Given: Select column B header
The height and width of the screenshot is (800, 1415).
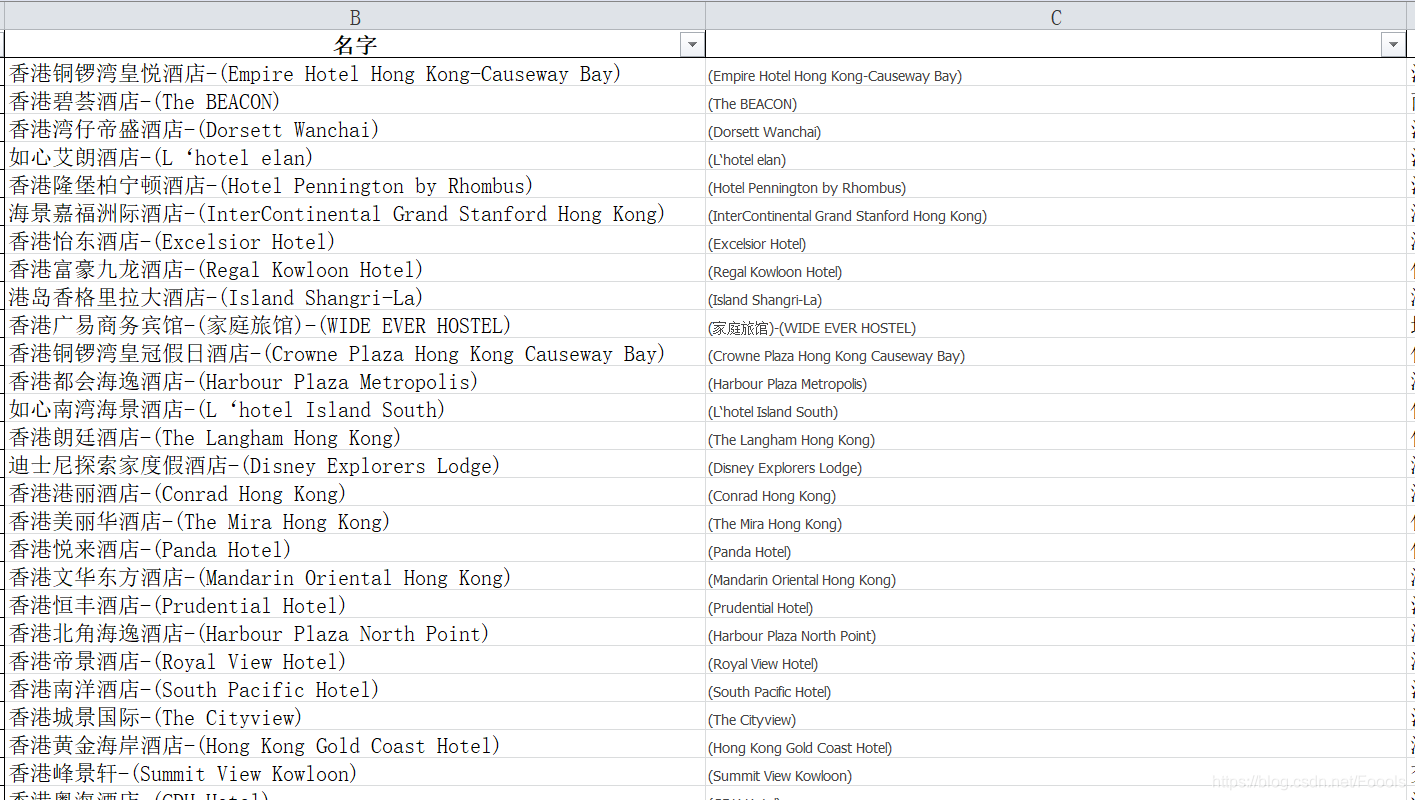Looking at the screenshot, I should coord(355,17).
